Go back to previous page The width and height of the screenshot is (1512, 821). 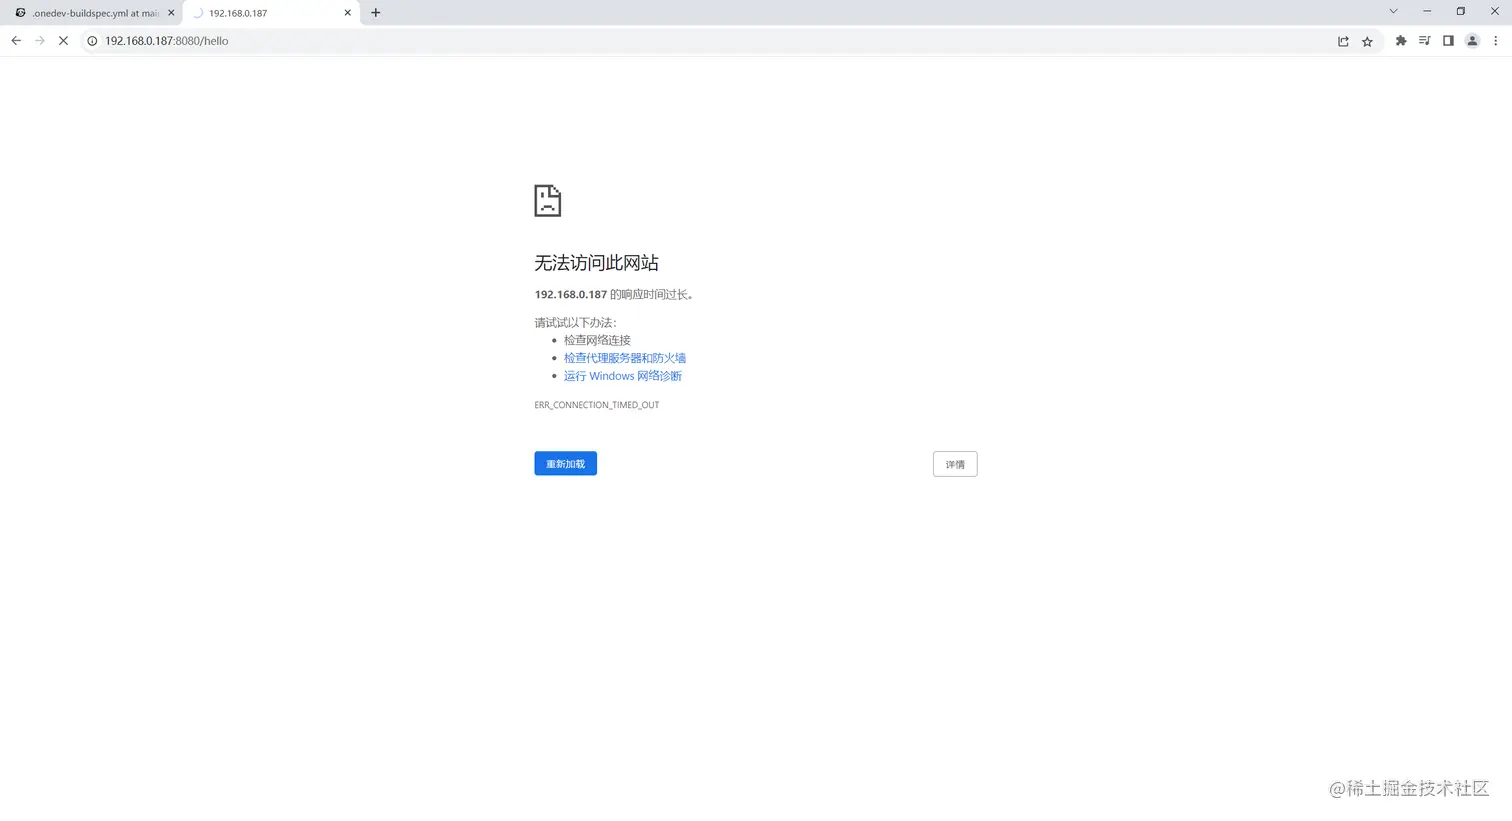coord(16,41)
